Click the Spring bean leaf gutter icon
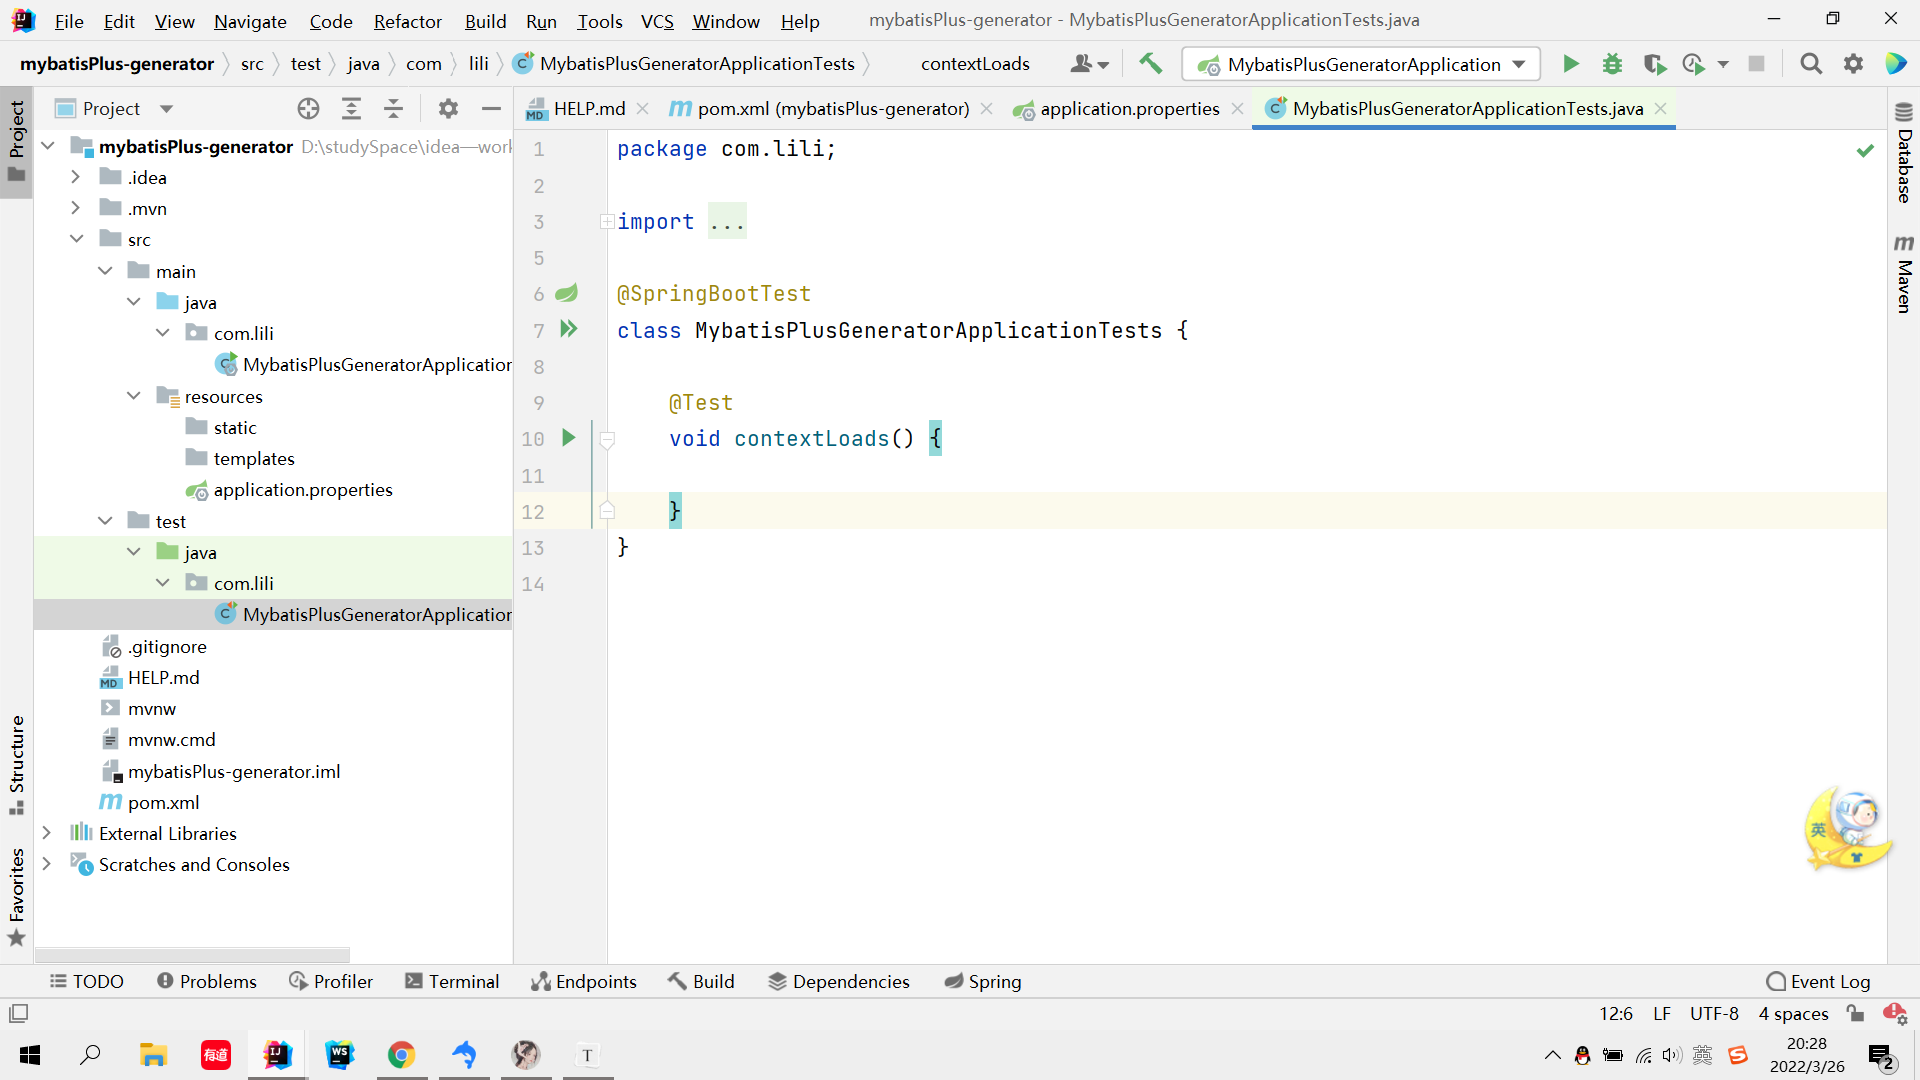1920x1080 pixels. [x=567, y=293]
